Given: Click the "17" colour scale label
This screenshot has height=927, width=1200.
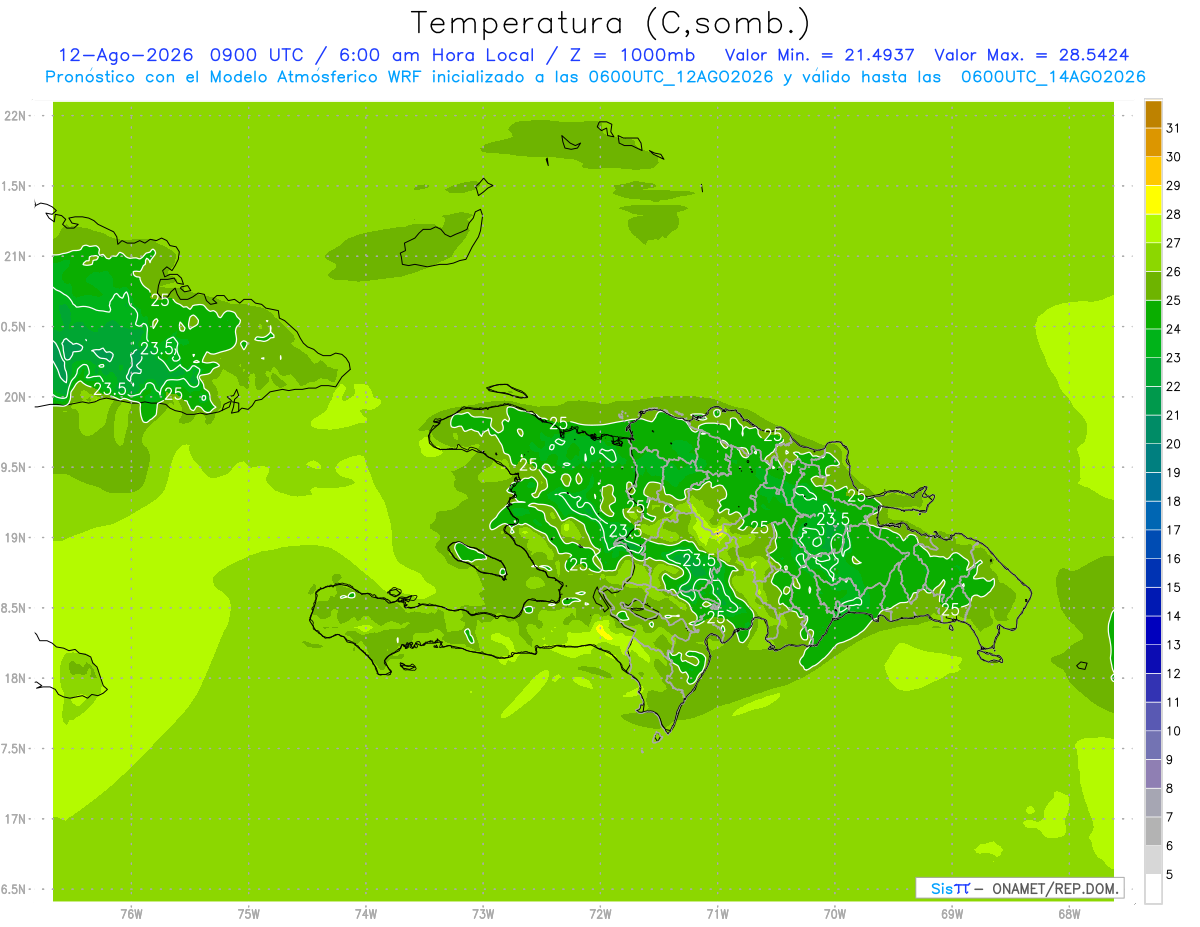Looking at the screenshot, I should pyautogui.click(x=1174, y=529).
